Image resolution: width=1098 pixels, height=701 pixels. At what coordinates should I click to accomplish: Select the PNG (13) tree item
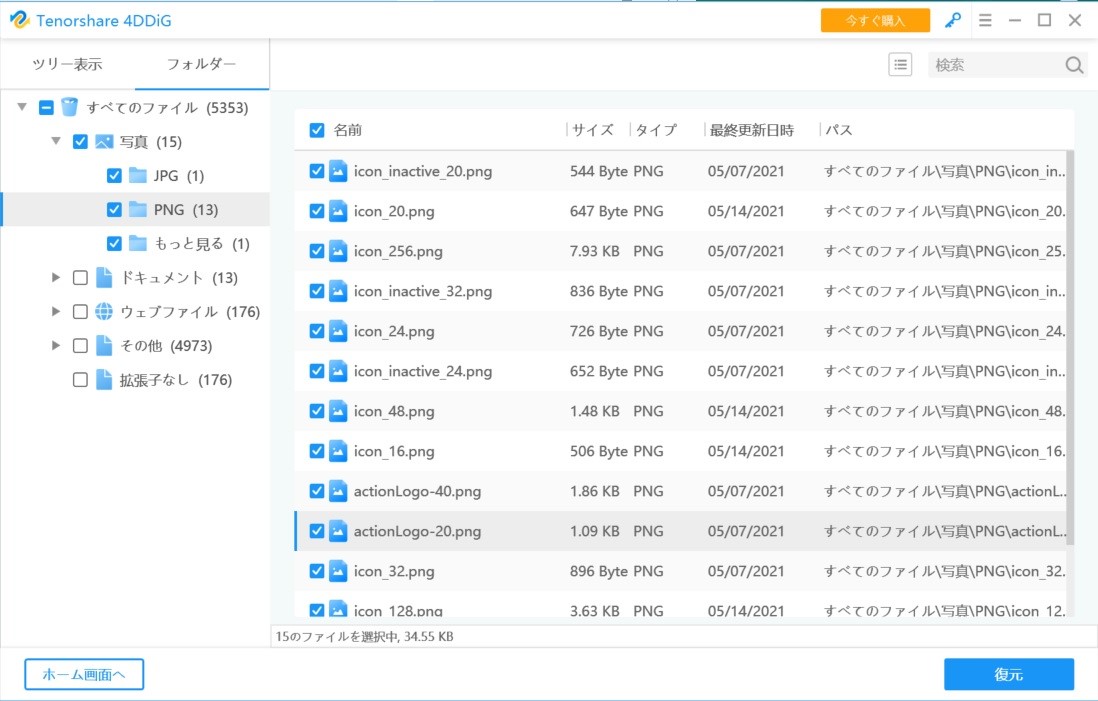pyautogui.click(x=186, y=209)
